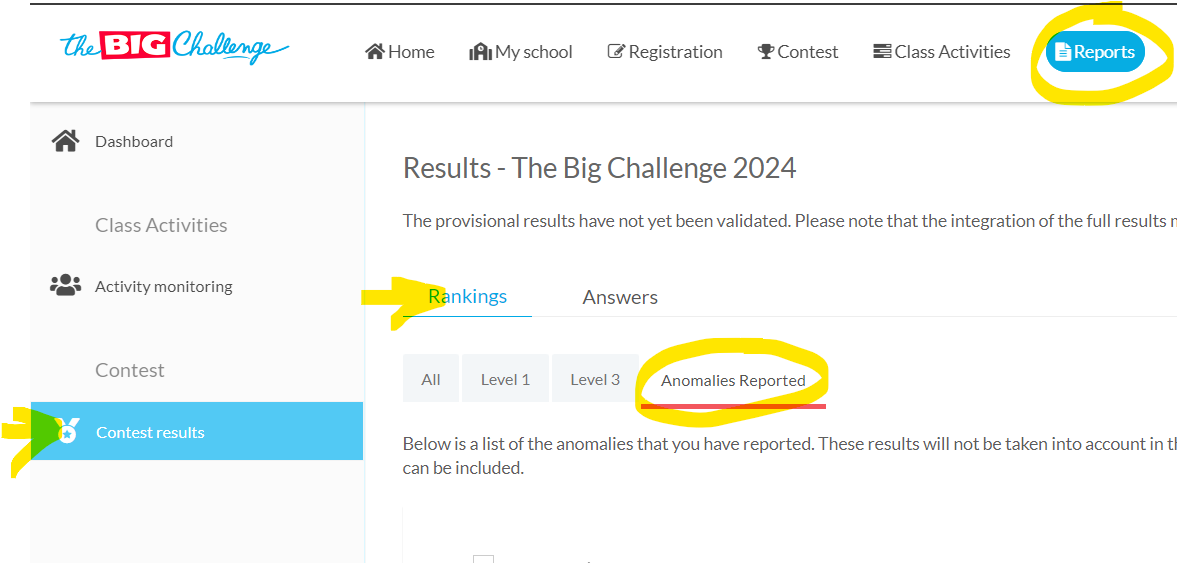The width and height of the screenshot is (1177, 563).
Task: Open the Contest results sidebar link text
Action: click(150, 432)
